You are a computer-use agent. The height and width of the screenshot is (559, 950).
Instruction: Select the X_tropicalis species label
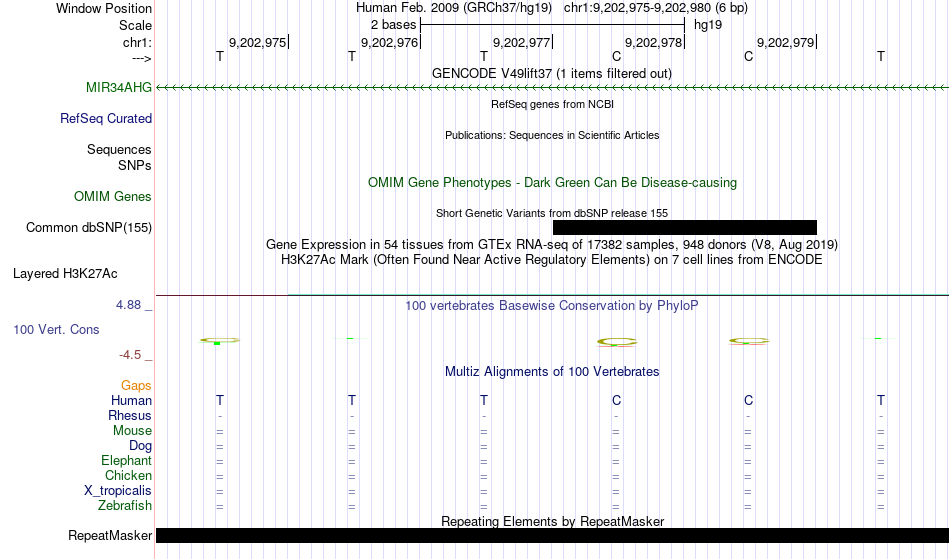[118, 491]
